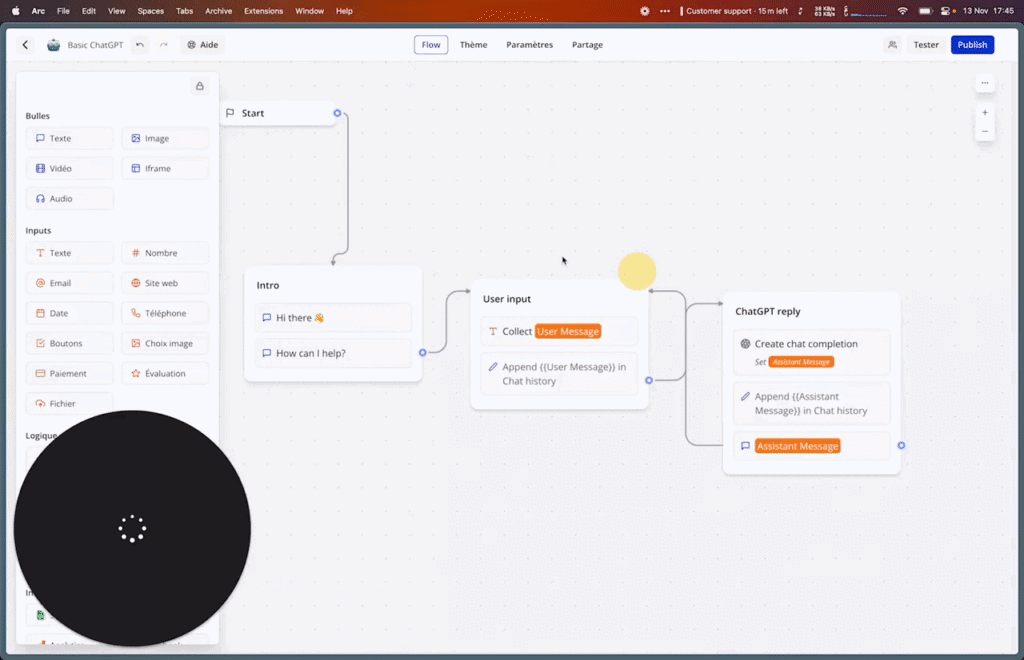Open the collaborators icon next to Tester
This screenshot has height=660, width=1024.
(x=891, y=44)
